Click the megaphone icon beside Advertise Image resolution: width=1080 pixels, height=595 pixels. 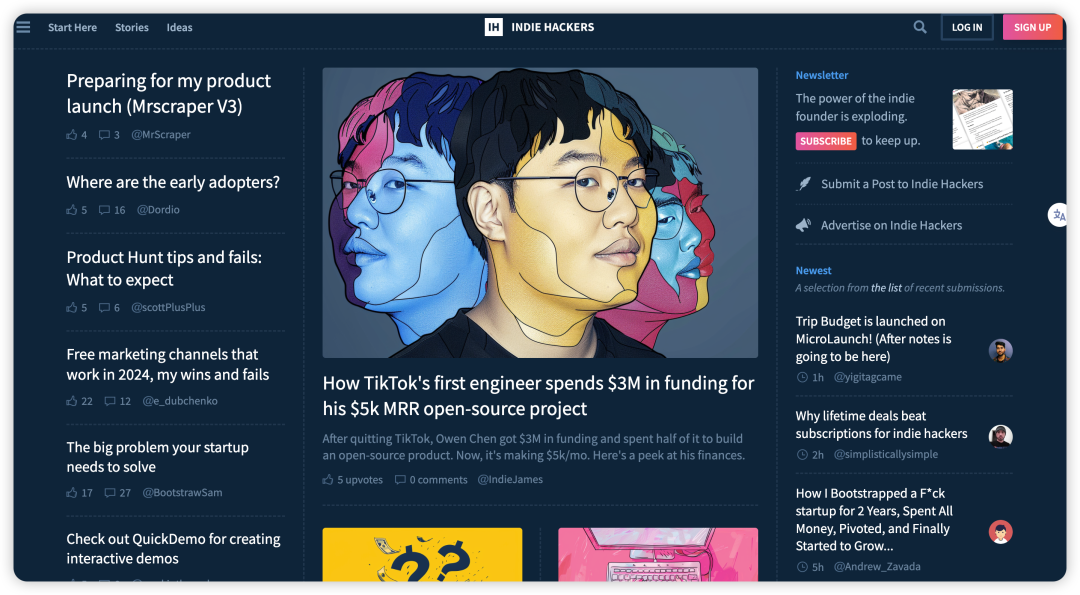click(803, 225)
